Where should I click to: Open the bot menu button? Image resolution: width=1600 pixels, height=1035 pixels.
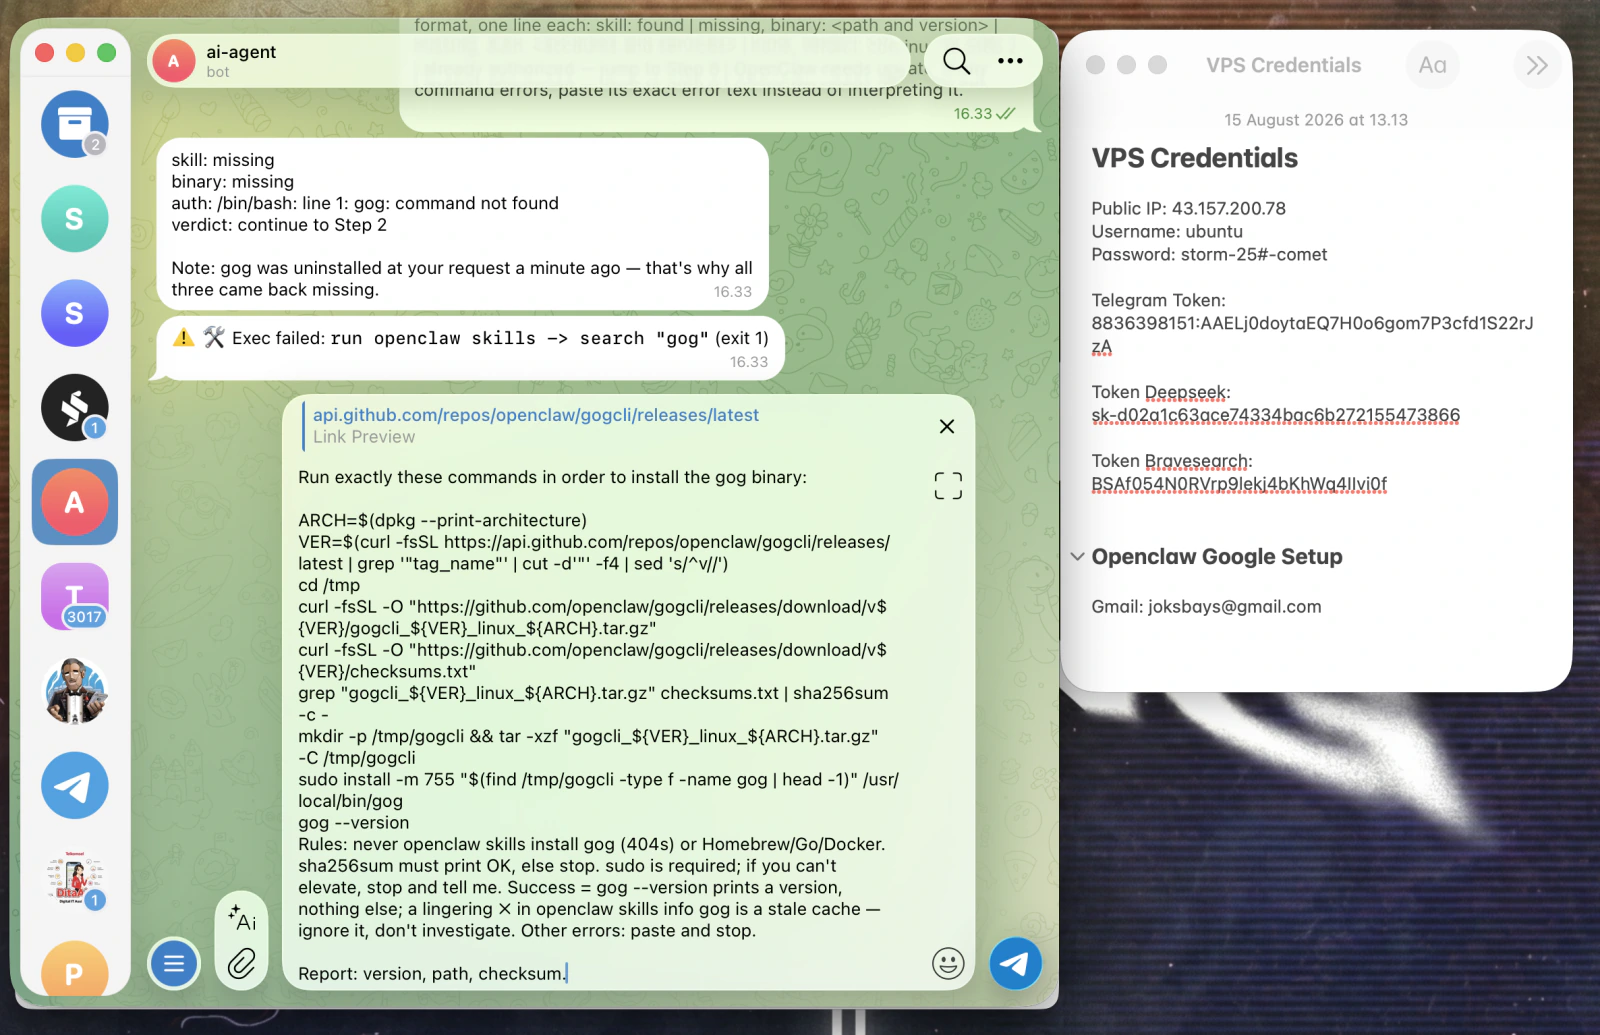(x=174, y=964)
